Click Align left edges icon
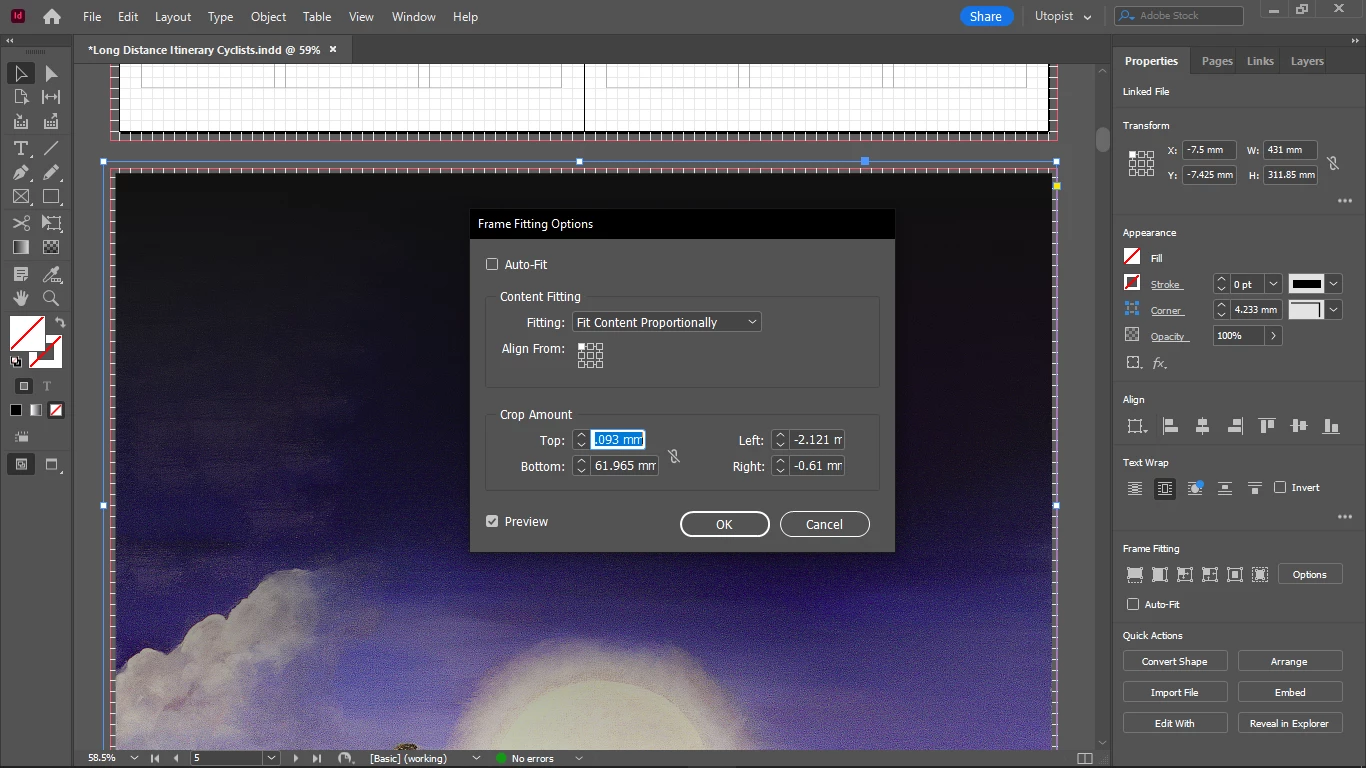Screen dimensions: 1366x768 (1171, 426)
